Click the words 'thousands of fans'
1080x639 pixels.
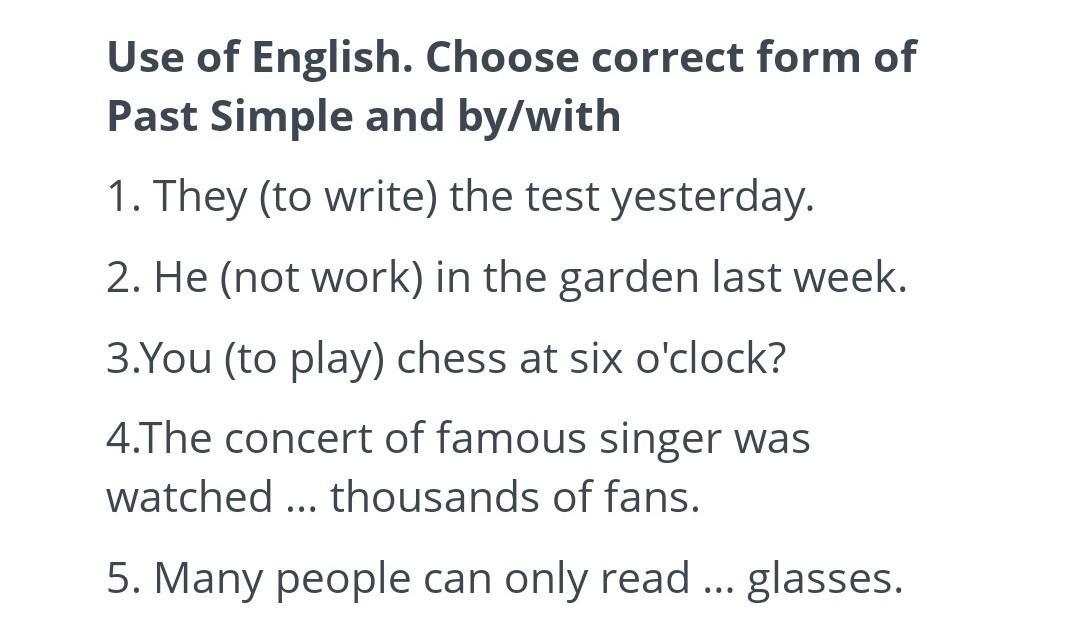515,497
